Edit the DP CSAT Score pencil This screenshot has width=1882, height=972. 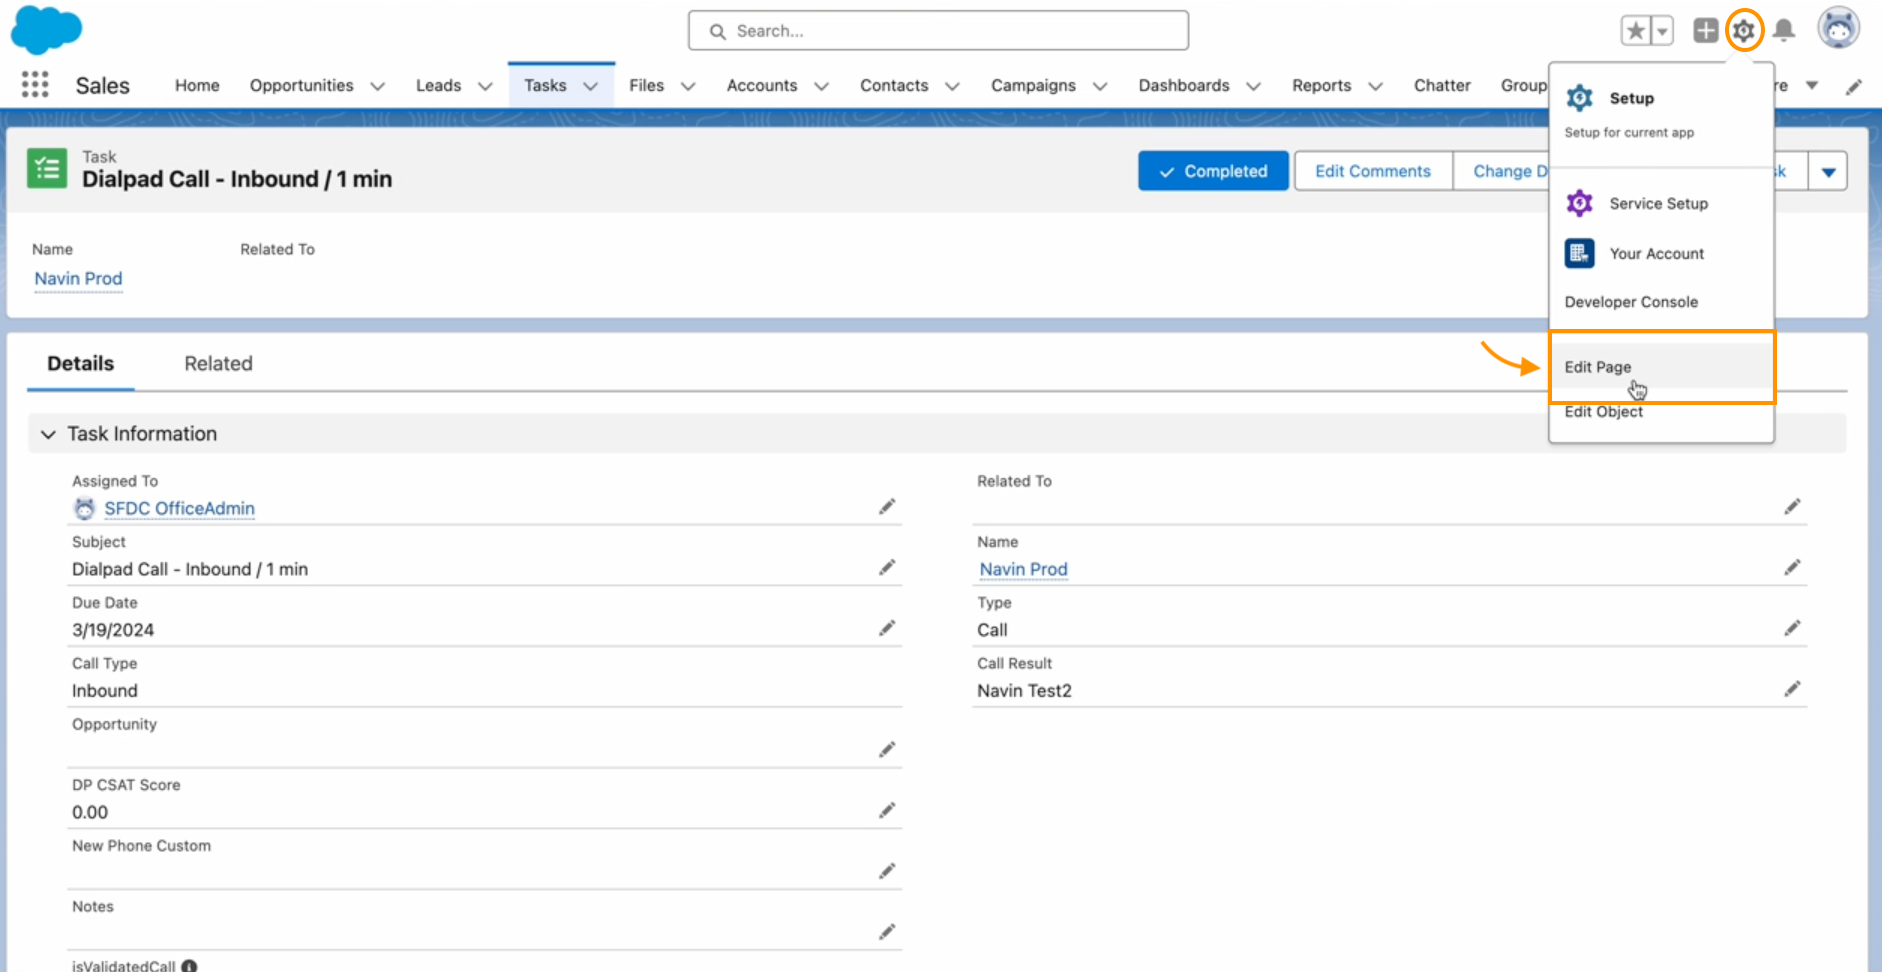tap(887, 811)
